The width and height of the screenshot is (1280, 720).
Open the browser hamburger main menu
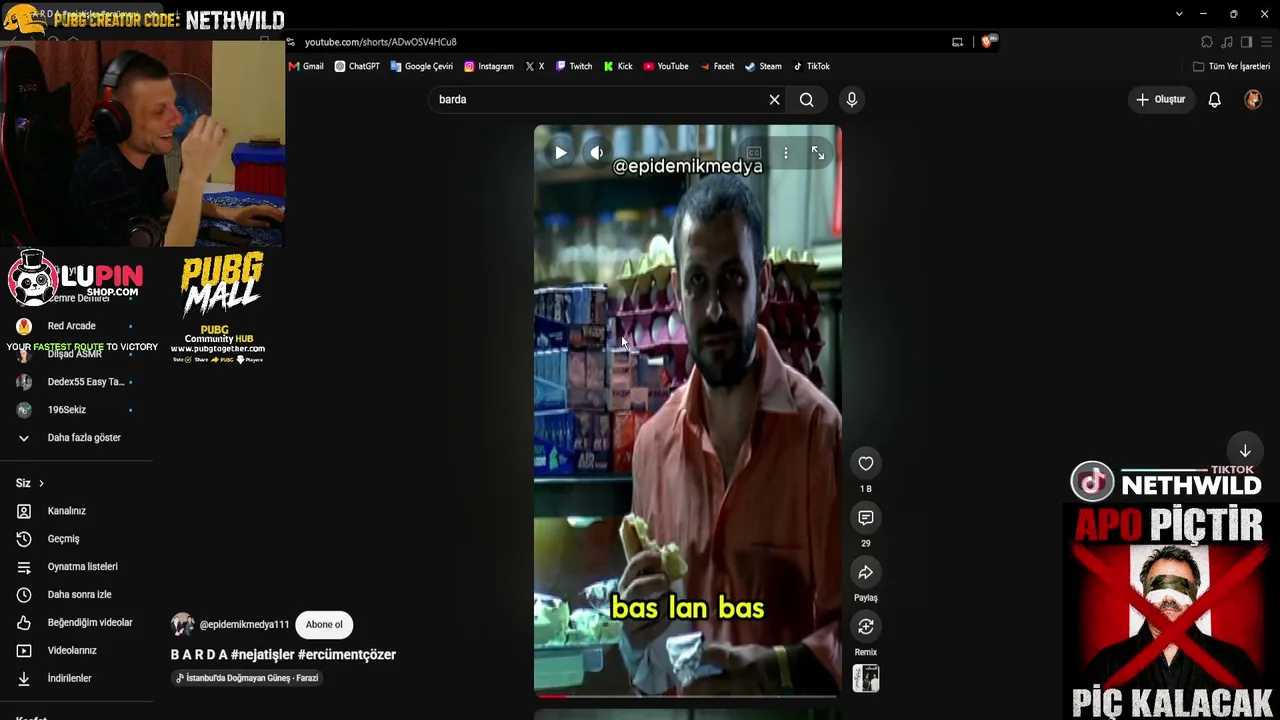click(1266, 42)
